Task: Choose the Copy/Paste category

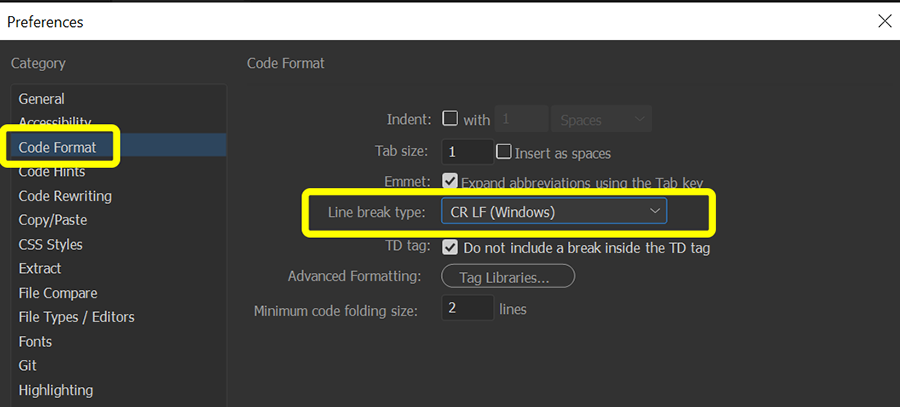Action: (x=53, y=220)
